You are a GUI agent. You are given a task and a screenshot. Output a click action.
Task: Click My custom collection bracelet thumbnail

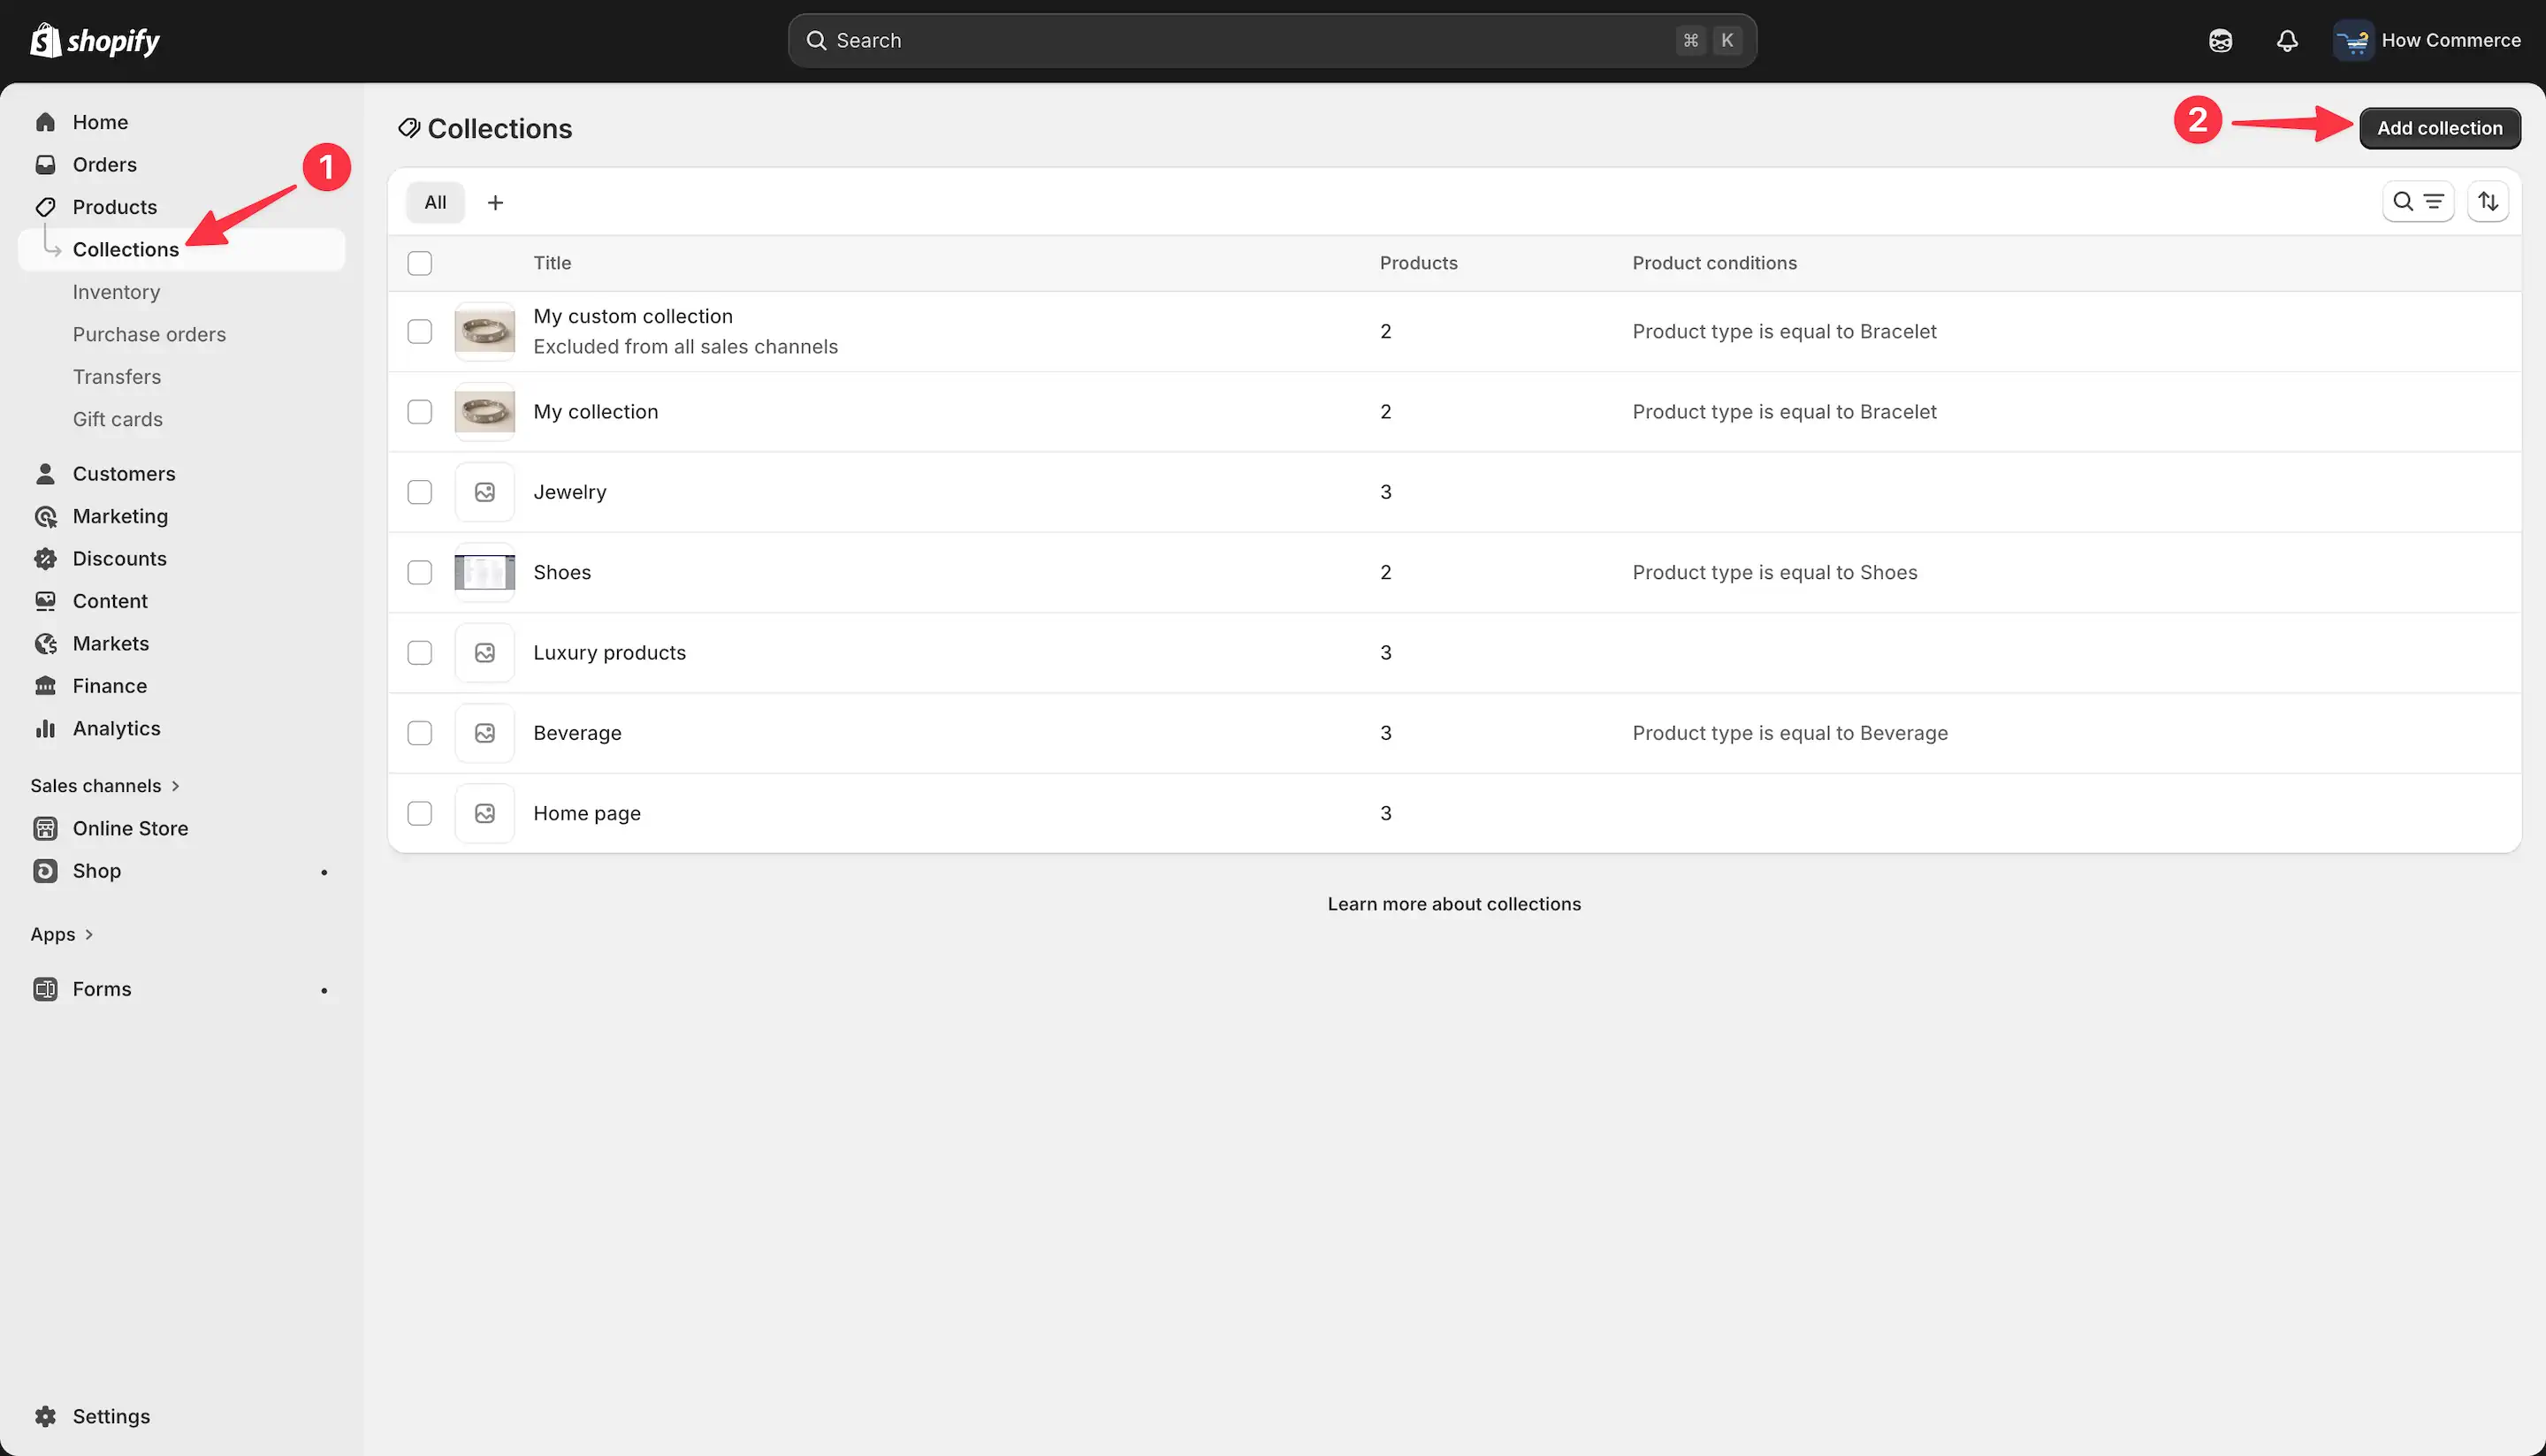pos(485,331)
